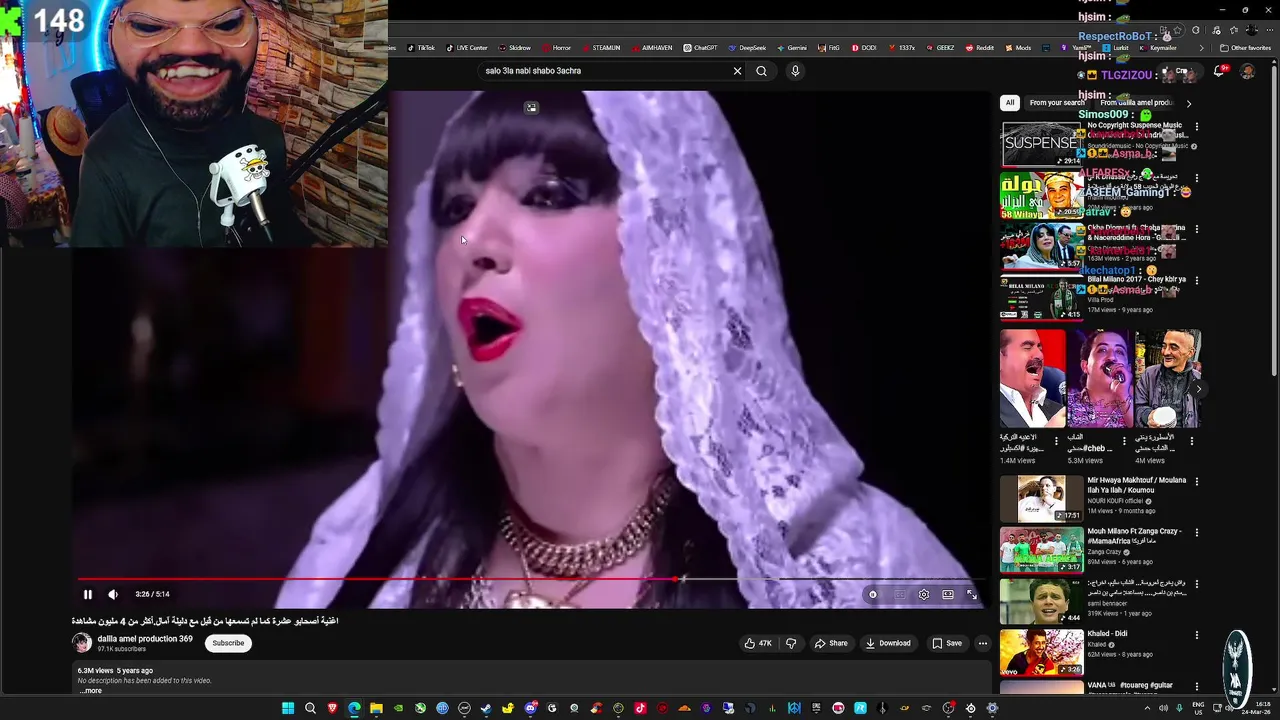Open LIVE Center bookmark
The image size is (1280, 720).
tap(467, 48)
